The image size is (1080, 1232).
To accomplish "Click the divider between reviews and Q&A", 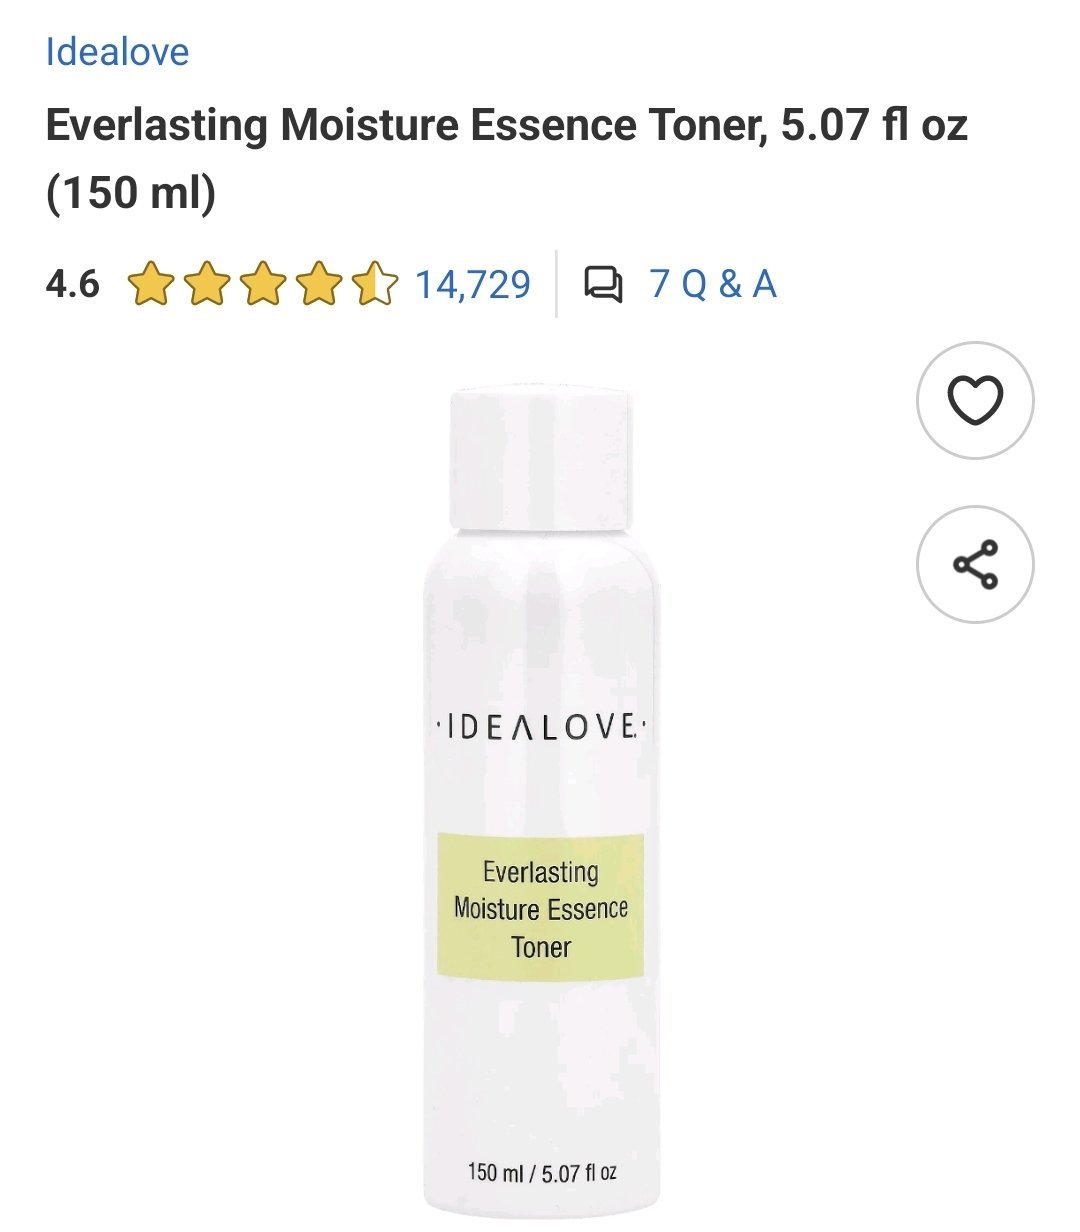I will coord(556,284).
